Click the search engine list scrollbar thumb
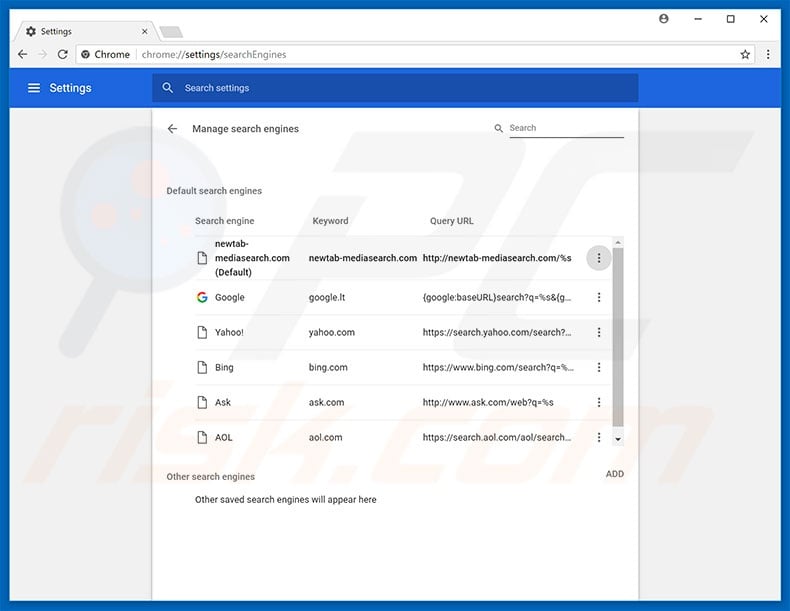The image size is (790, 611). [x=618, y=336]
